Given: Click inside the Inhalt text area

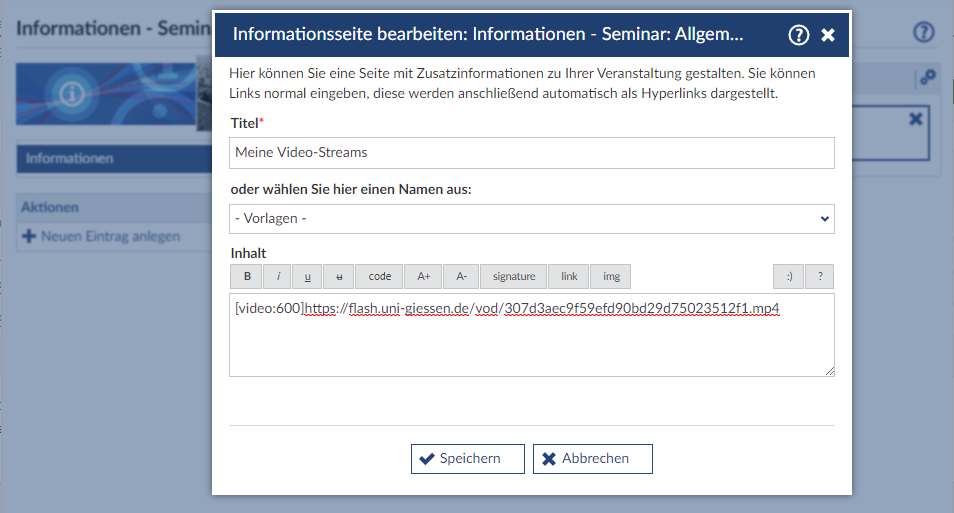Looking at the screenshot, I should click(x=531, y=345).
